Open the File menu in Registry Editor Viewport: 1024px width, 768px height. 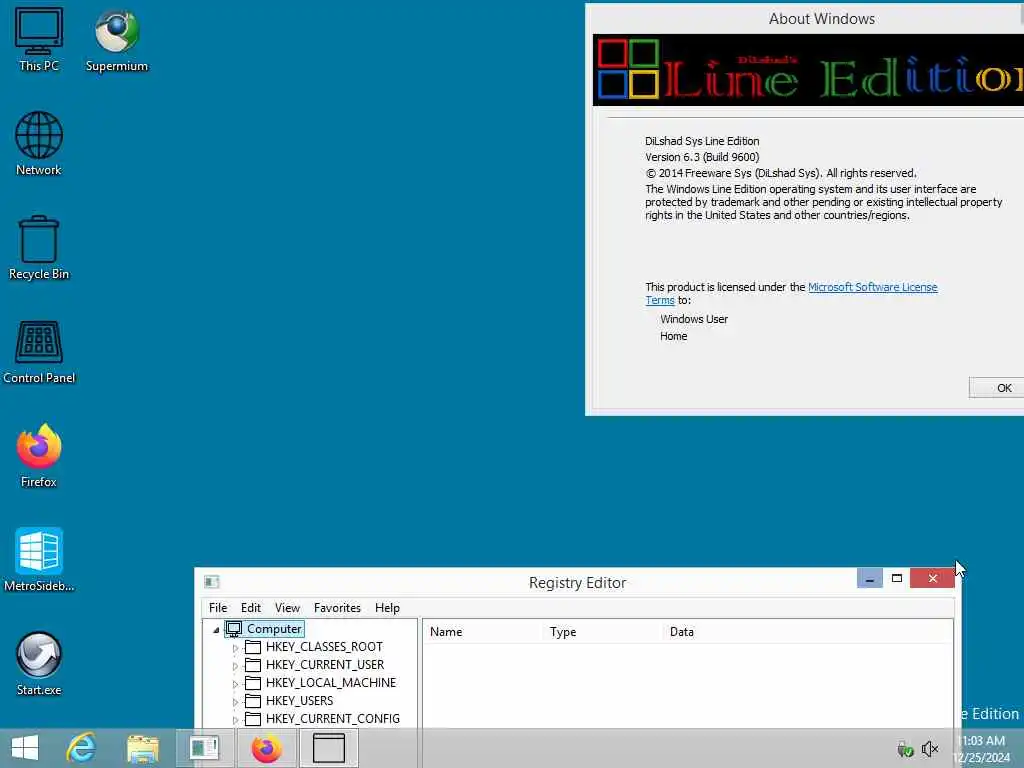point(218,608)
